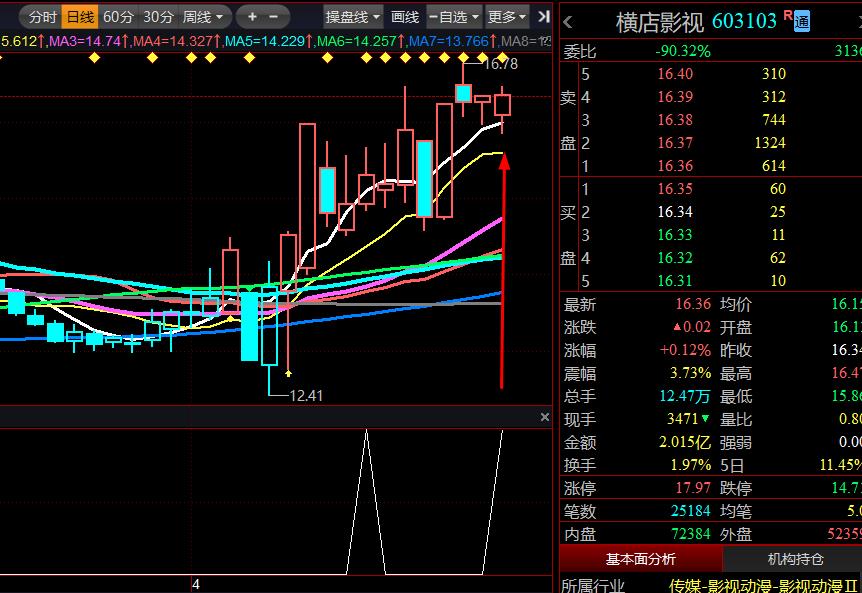Select buy level 3 price 16.33

[675, 235]
